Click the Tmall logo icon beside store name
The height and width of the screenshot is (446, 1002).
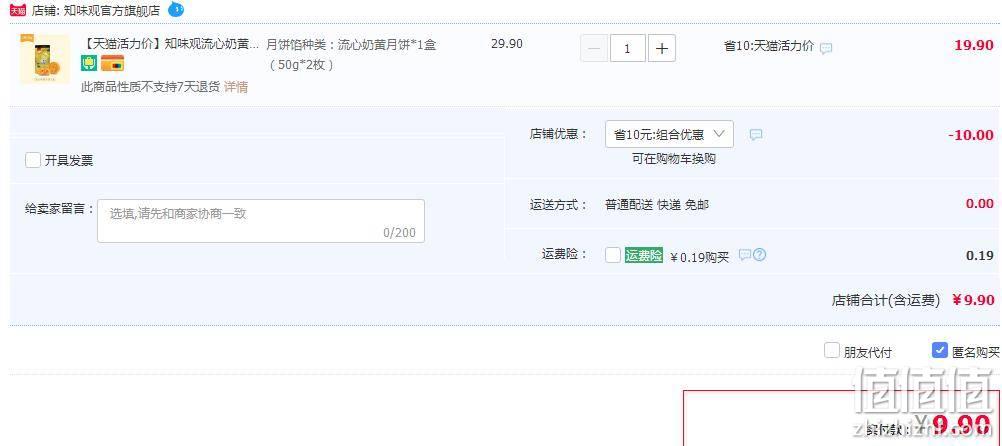click(18, 10)
